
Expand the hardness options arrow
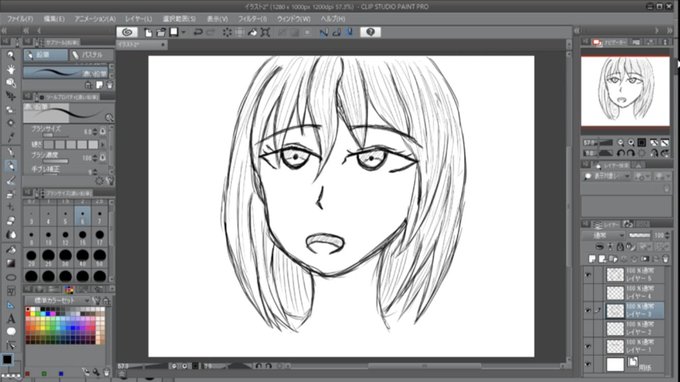[x=103, y=144]
